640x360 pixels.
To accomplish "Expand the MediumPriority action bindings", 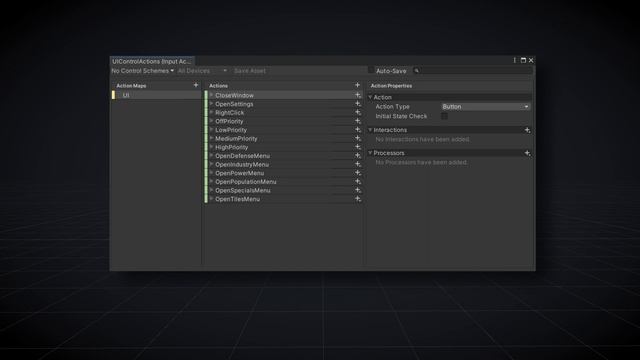I will [211, 138].
